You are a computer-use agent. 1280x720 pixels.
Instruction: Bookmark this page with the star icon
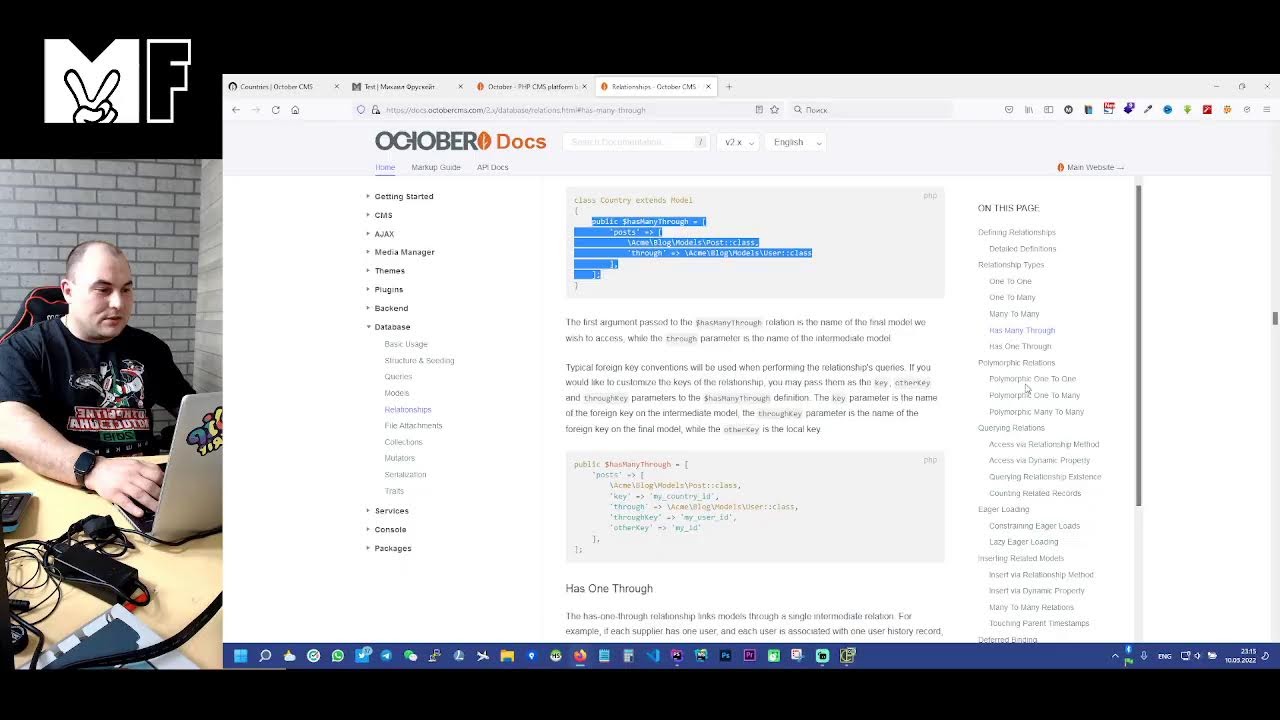(x=774, y=110)
